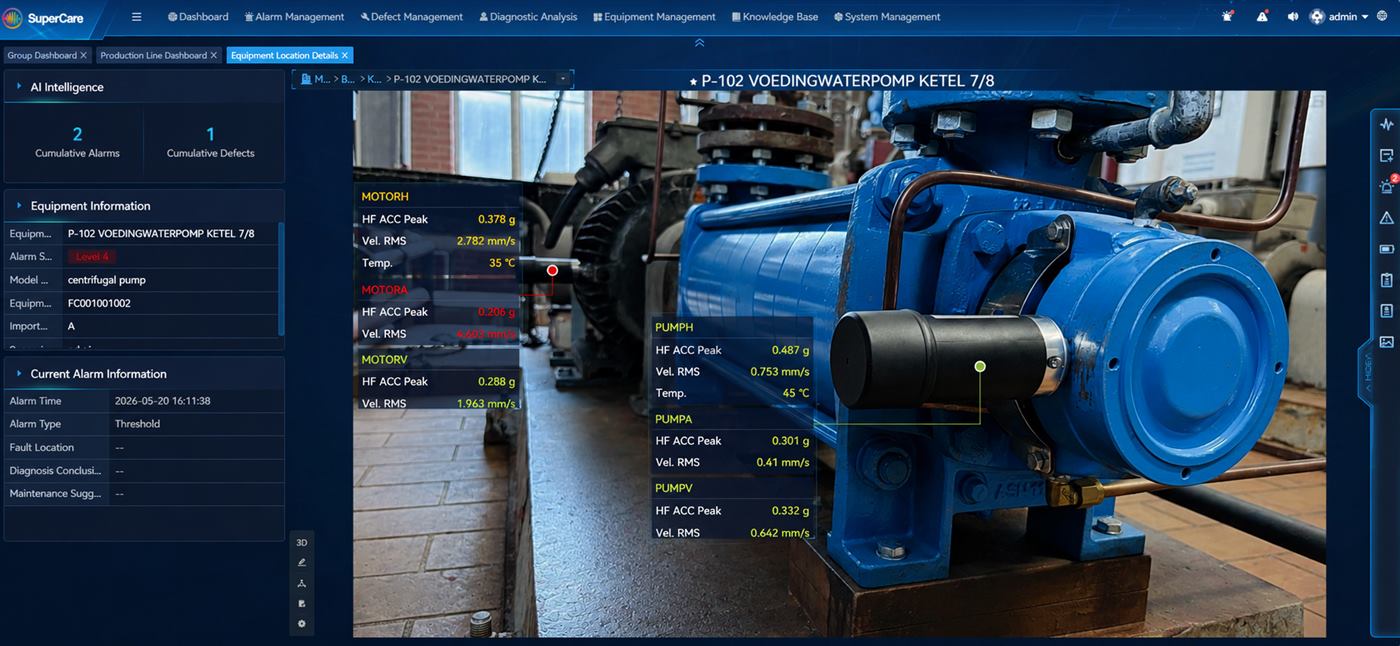Click the pencil edit tool icon
1400x646 pixels.
click(x=302, y=562)
